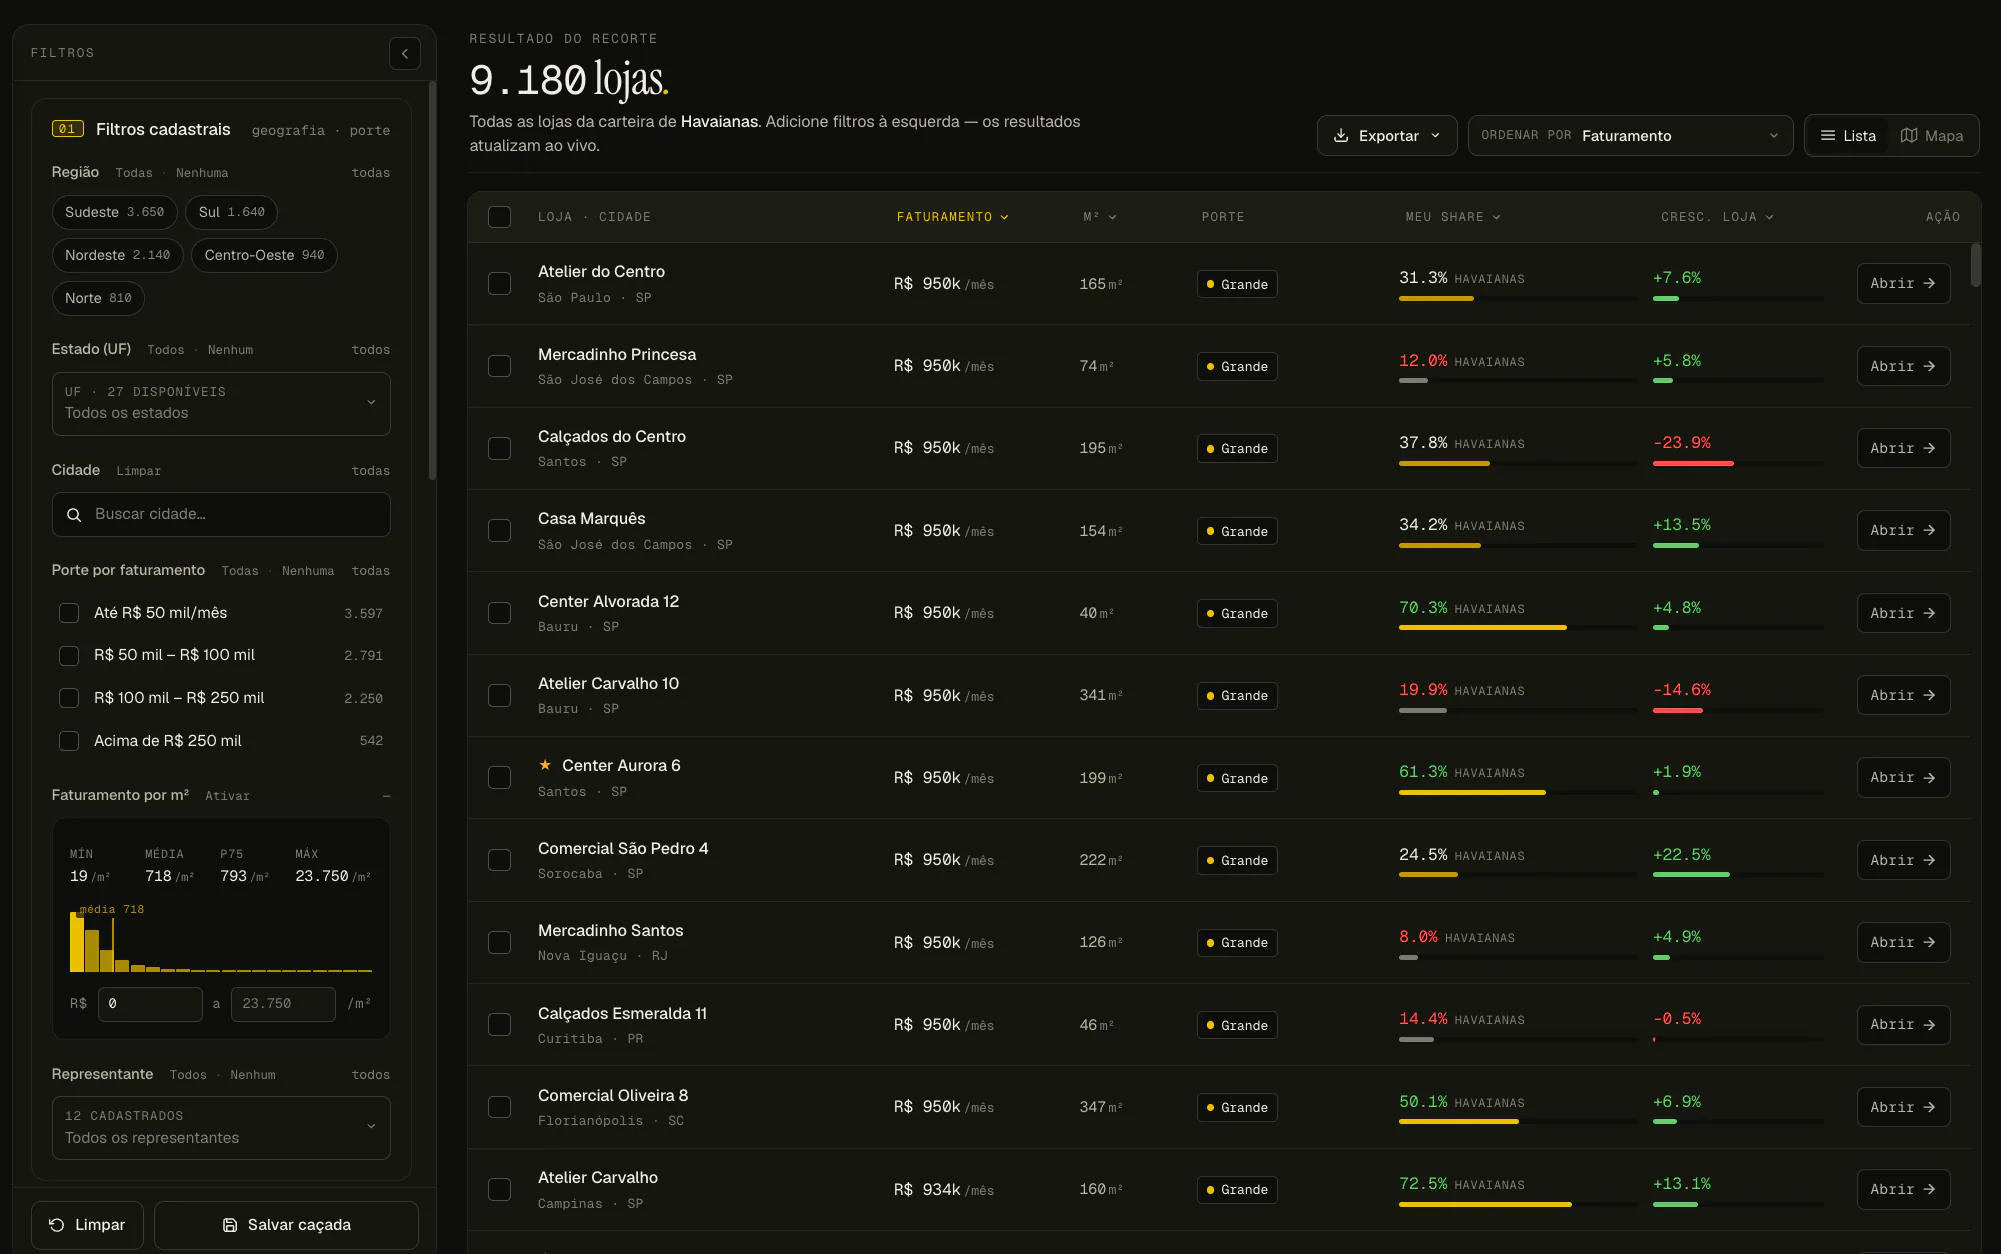The width and height of the screenshot is (2001, 1254).
Task: Click Todos link next to Representante
Action: click(188, 1075)
